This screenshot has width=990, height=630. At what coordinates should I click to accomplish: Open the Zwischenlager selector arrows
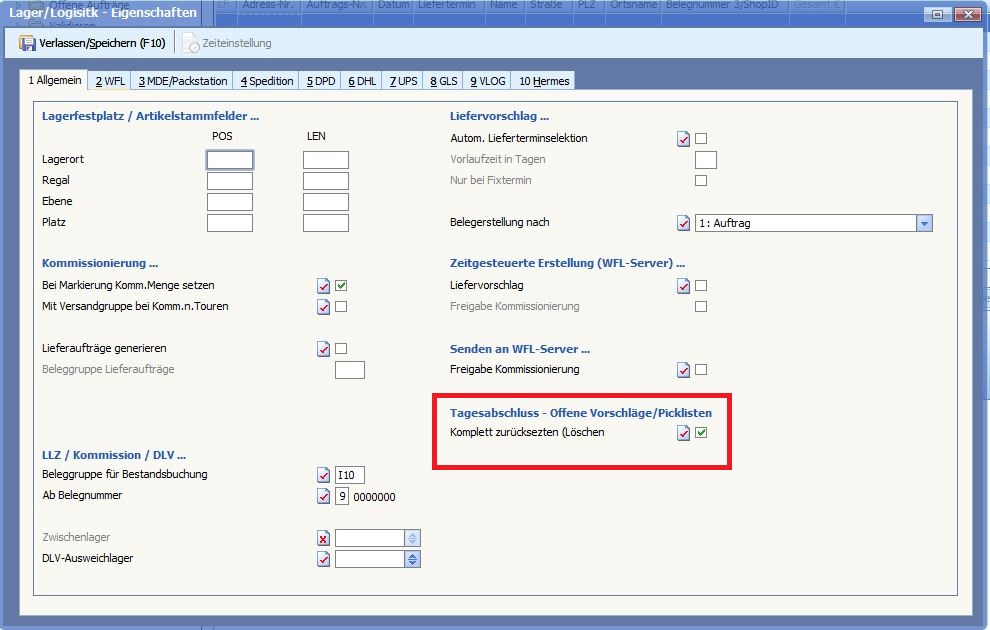(413, 538)
